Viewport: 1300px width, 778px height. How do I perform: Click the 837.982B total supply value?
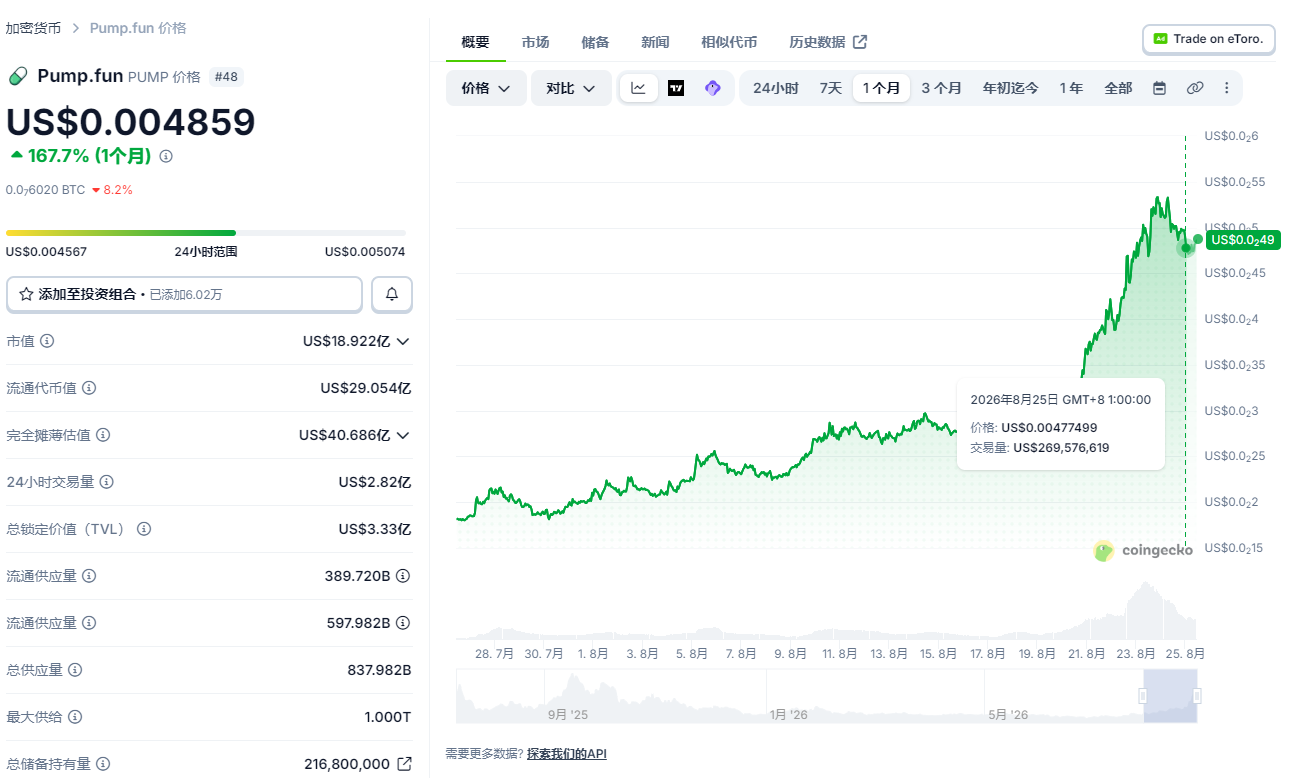379,670
